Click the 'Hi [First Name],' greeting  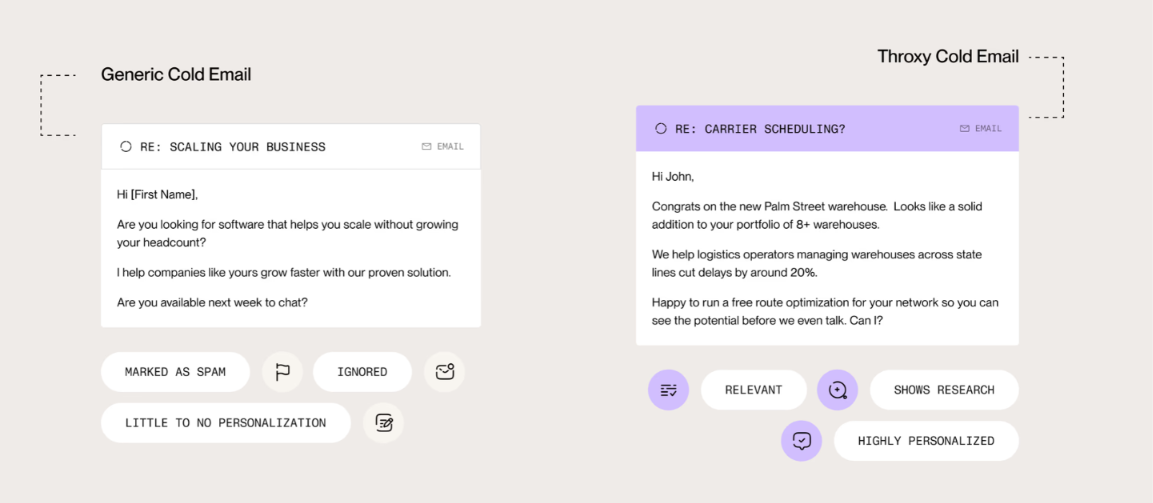tap(157, 195)
